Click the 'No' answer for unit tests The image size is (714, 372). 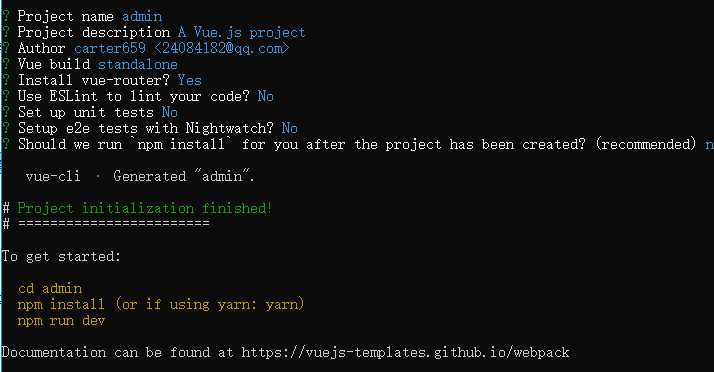click(x=169, y=112)
